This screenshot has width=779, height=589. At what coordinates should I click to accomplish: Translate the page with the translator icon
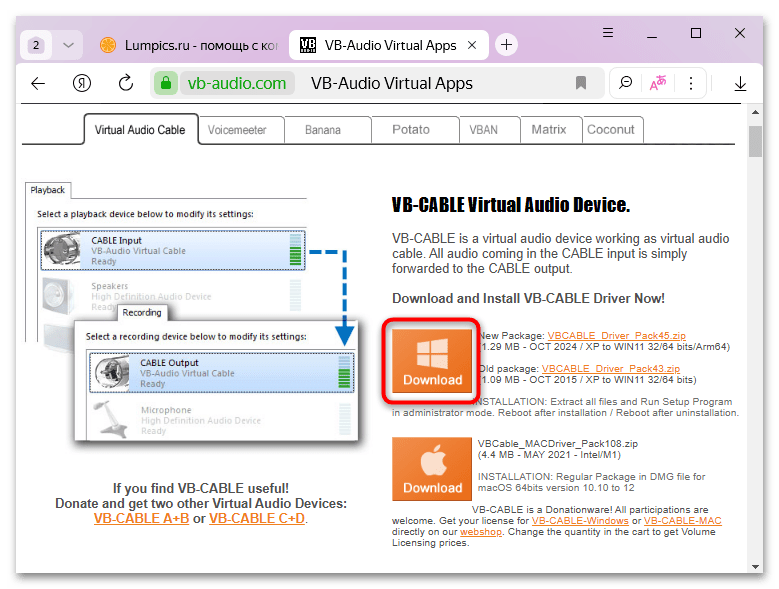658,83
